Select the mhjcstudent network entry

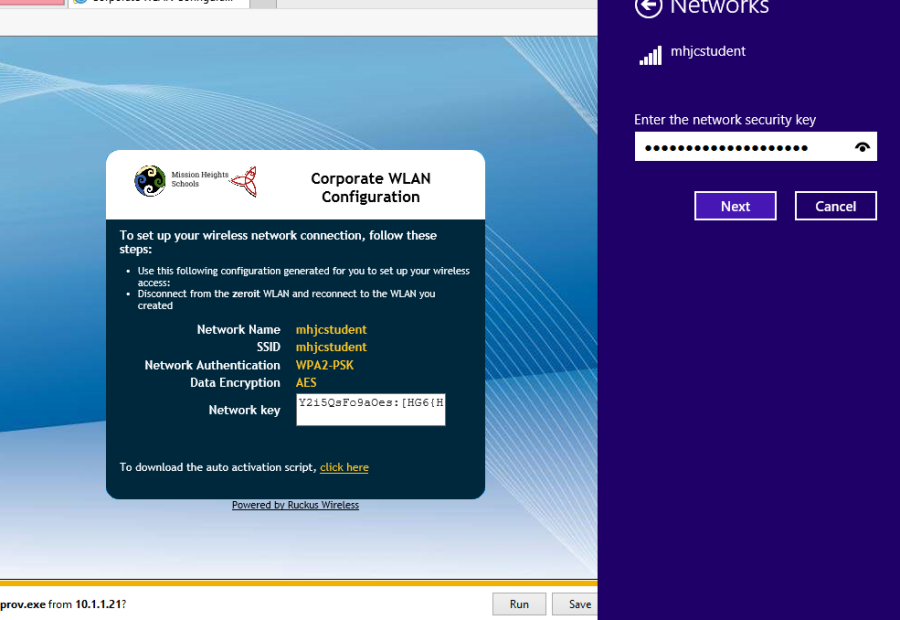(x=710, y=52)
